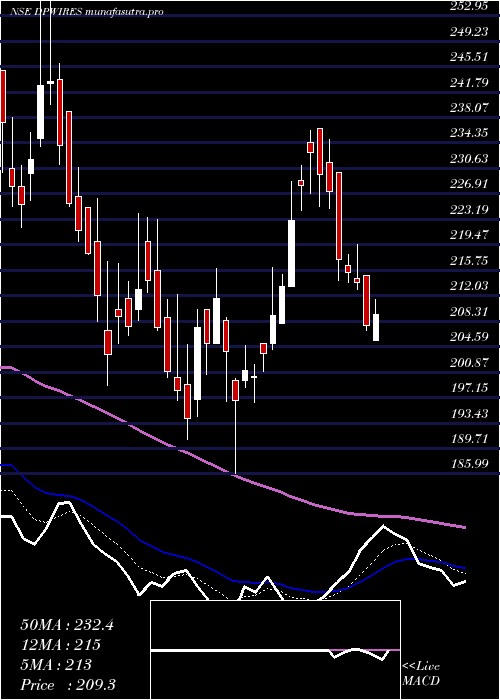
Task: Click the 50MA : 232.4 readout
Action: tap(67, 625)
